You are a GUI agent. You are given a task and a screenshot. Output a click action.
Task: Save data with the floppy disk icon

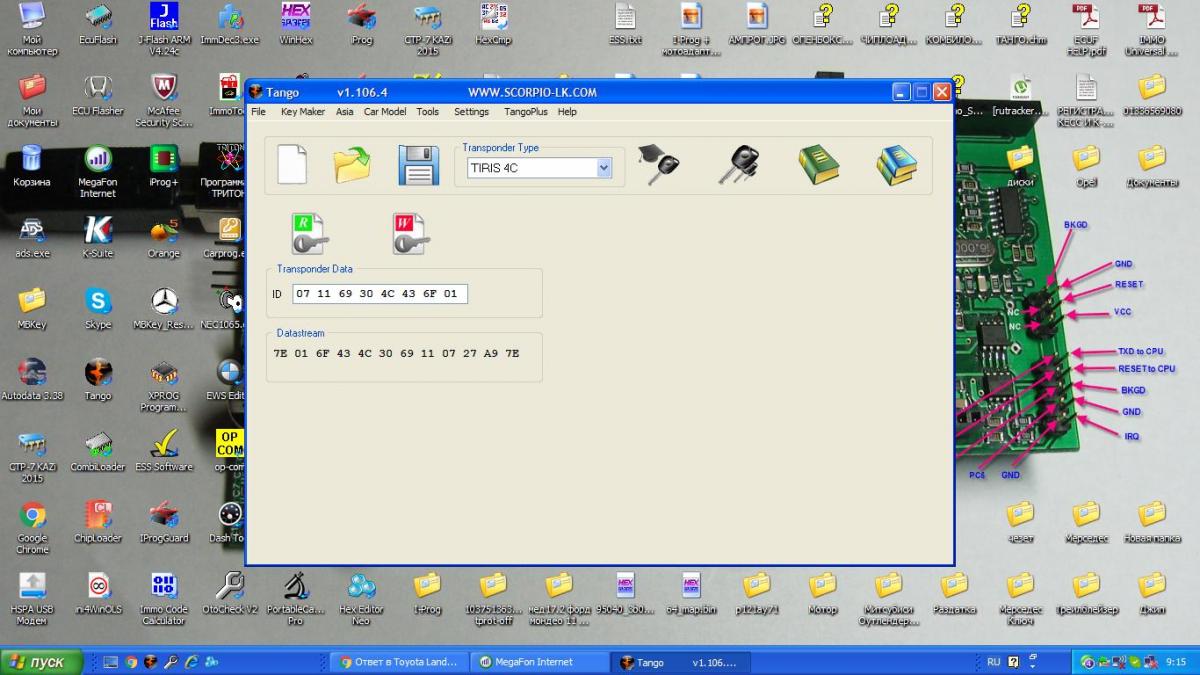click(x=418, y=165)
